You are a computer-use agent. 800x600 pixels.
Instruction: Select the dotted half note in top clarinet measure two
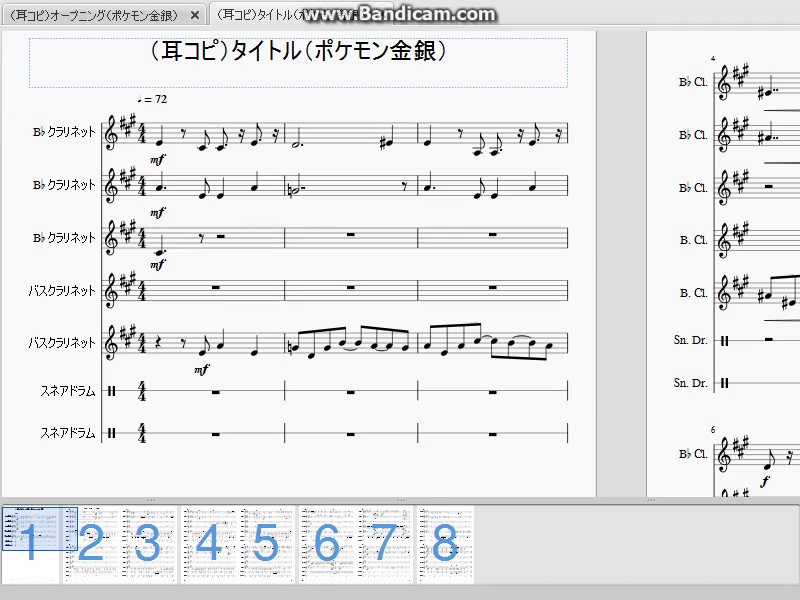[297, 145]
